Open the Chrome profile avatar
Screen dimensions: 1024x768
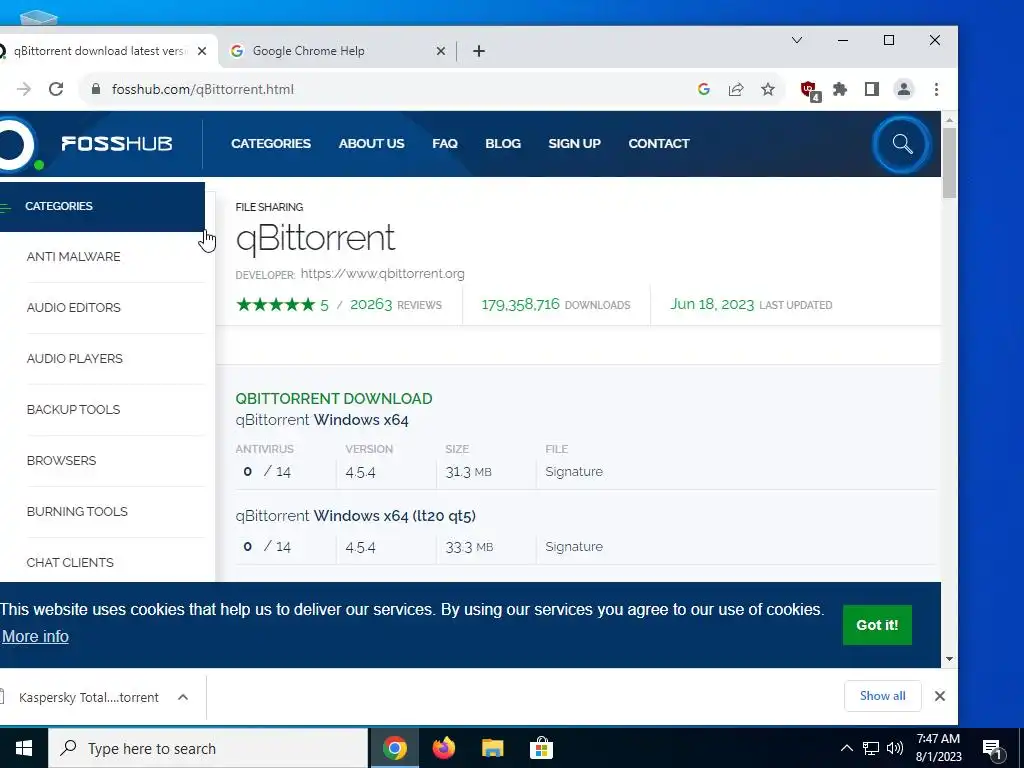click(x=904, y=89)
